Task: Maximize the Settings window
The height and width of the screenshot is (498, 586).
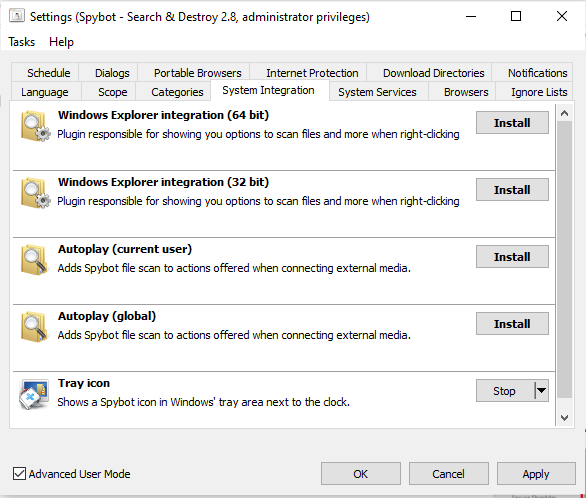Action: pos(516,16)
